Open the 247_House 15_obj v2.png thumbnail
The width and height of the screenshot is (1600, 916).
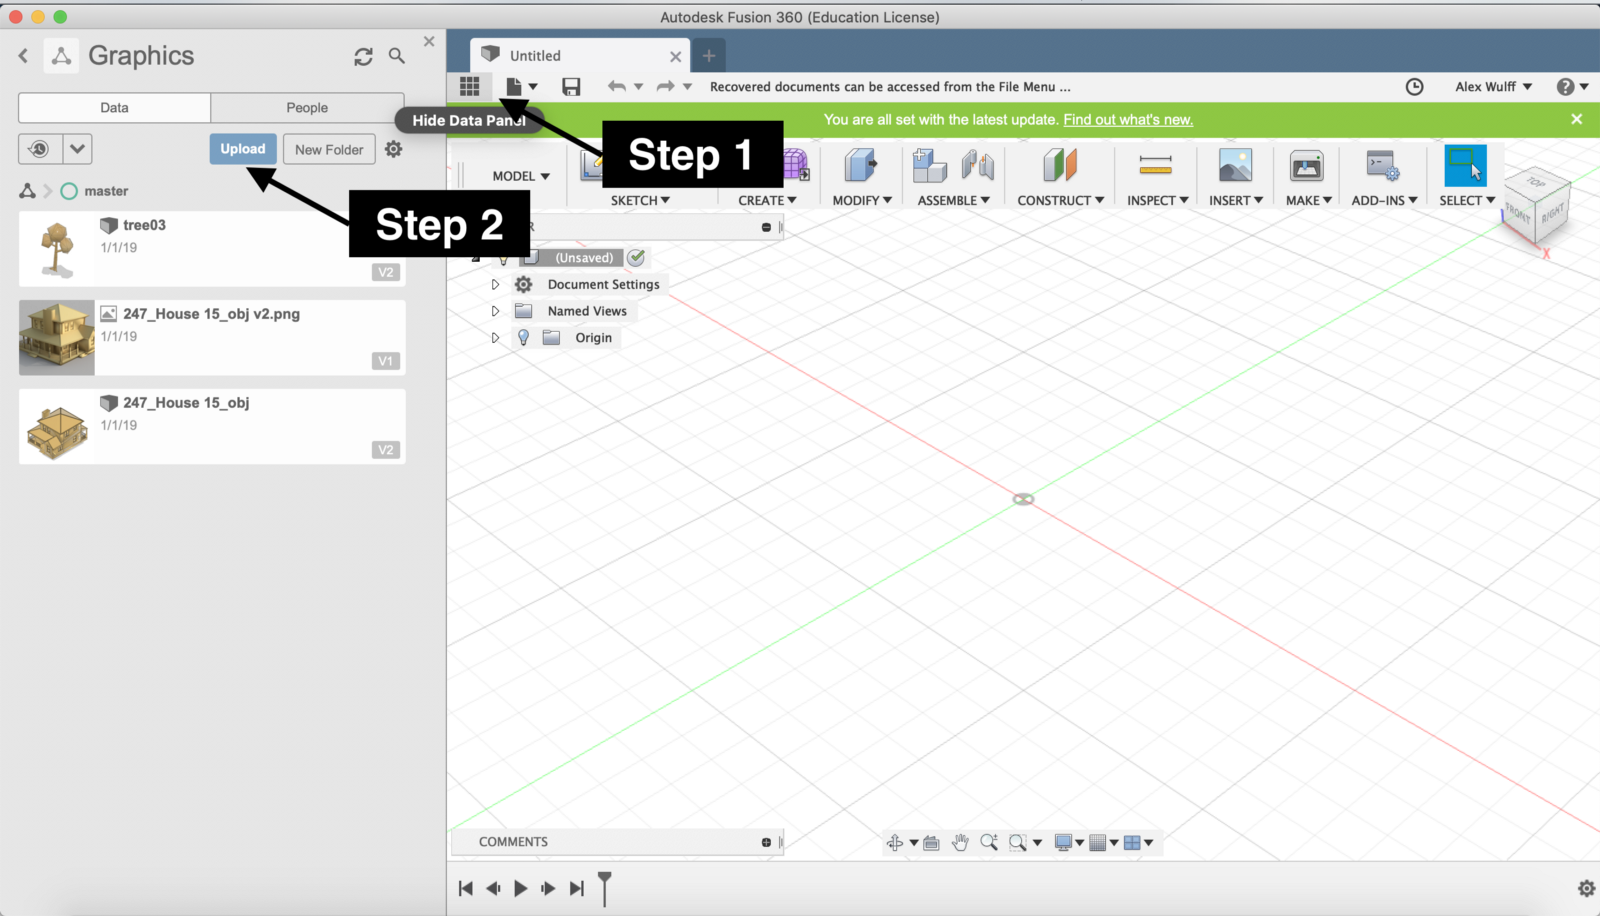(x=57, y=338)
